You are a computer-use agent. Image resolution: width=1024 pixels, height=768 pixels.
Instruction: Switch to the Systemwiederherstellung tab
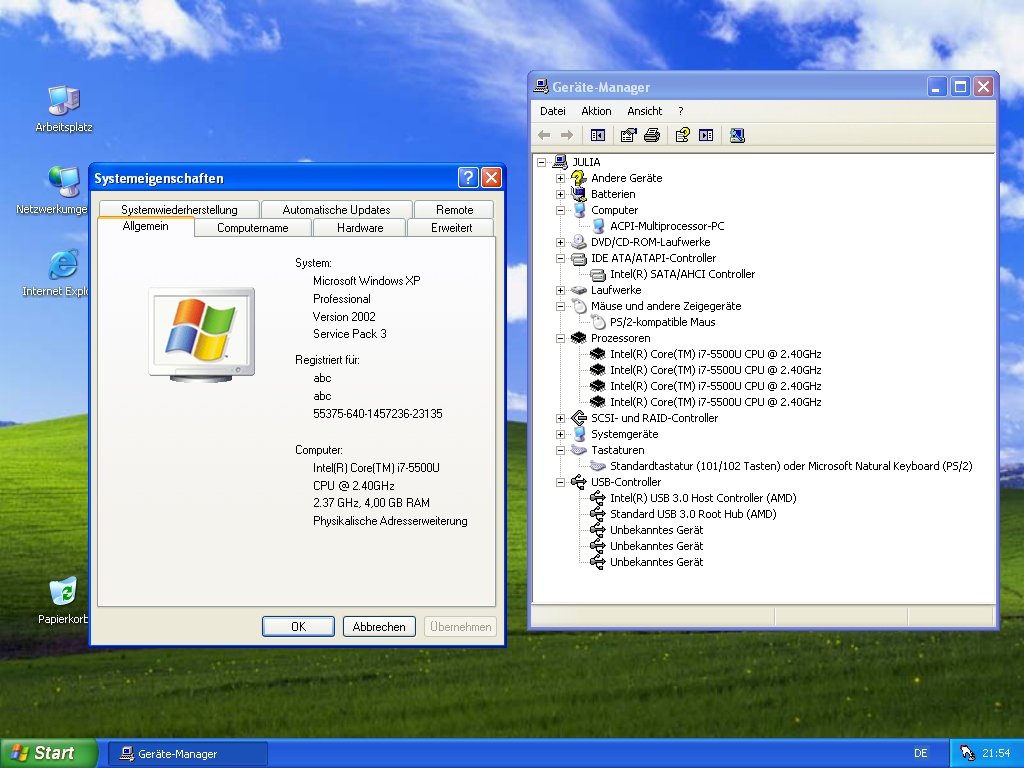pos(179,210)
